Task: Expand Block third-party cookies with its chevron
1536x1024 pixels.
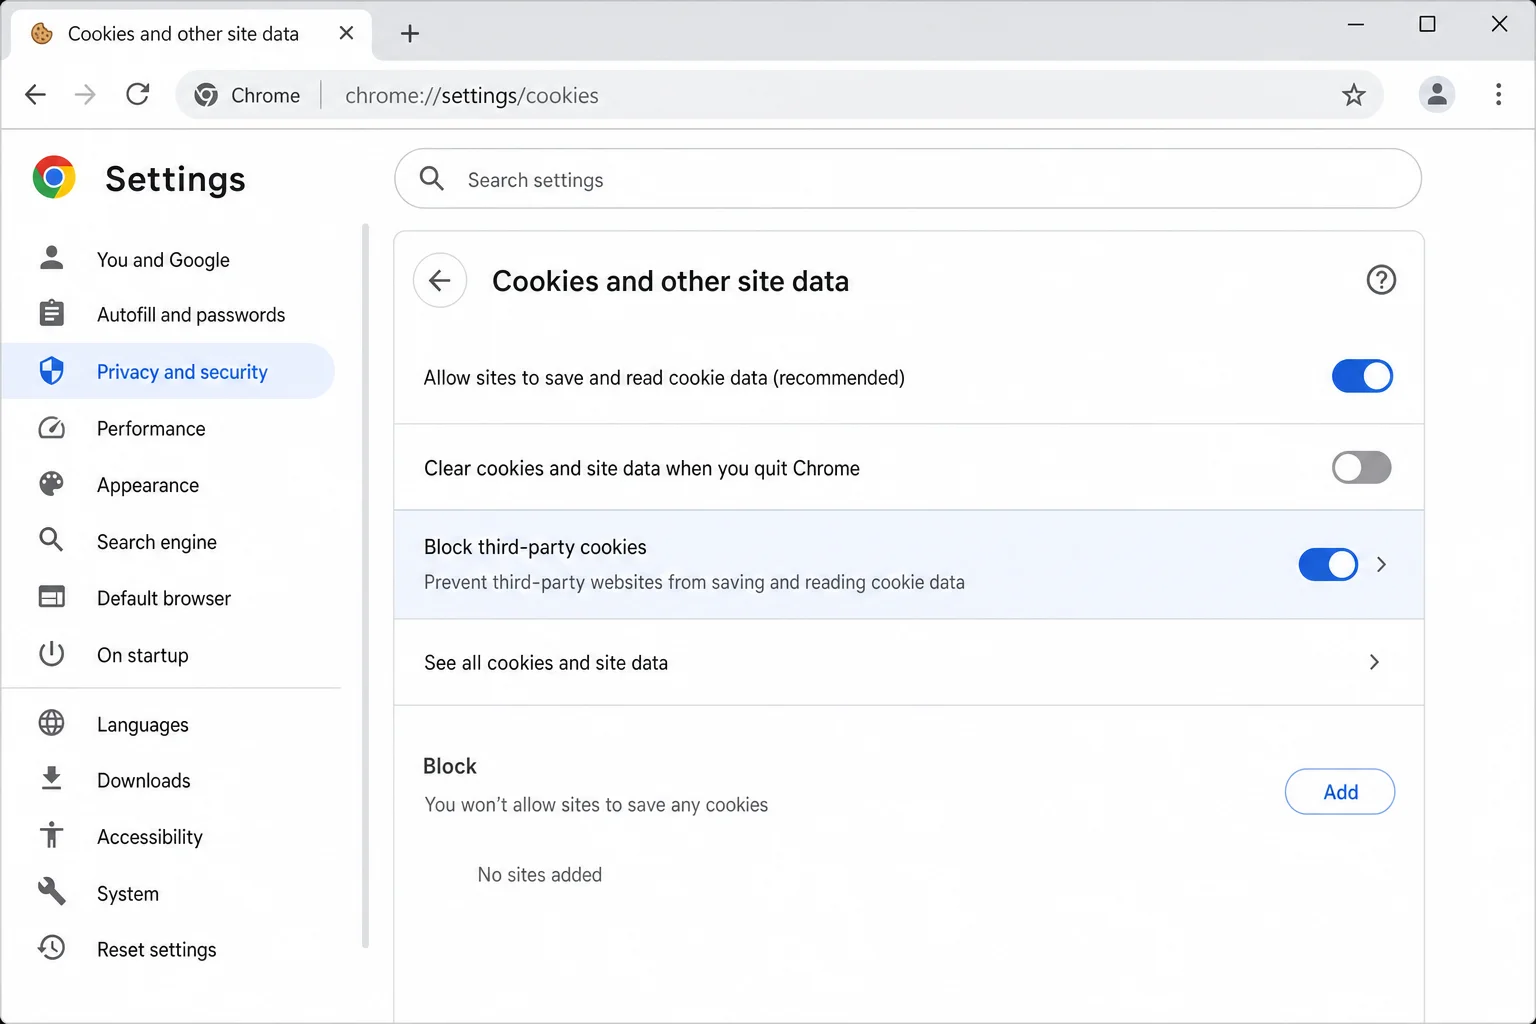Action: coord(1381,564)
